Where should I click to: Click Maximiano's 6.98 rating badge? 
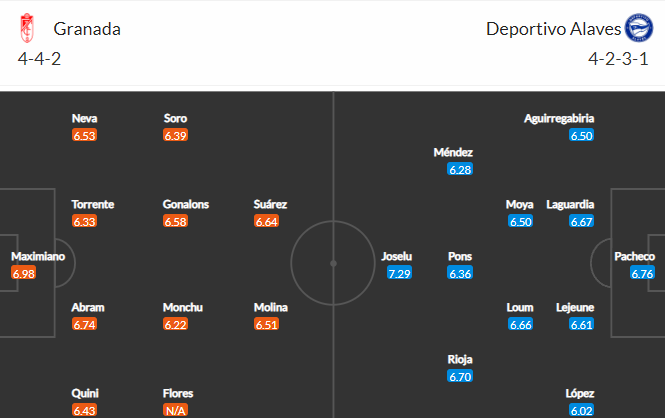(23, 273)
